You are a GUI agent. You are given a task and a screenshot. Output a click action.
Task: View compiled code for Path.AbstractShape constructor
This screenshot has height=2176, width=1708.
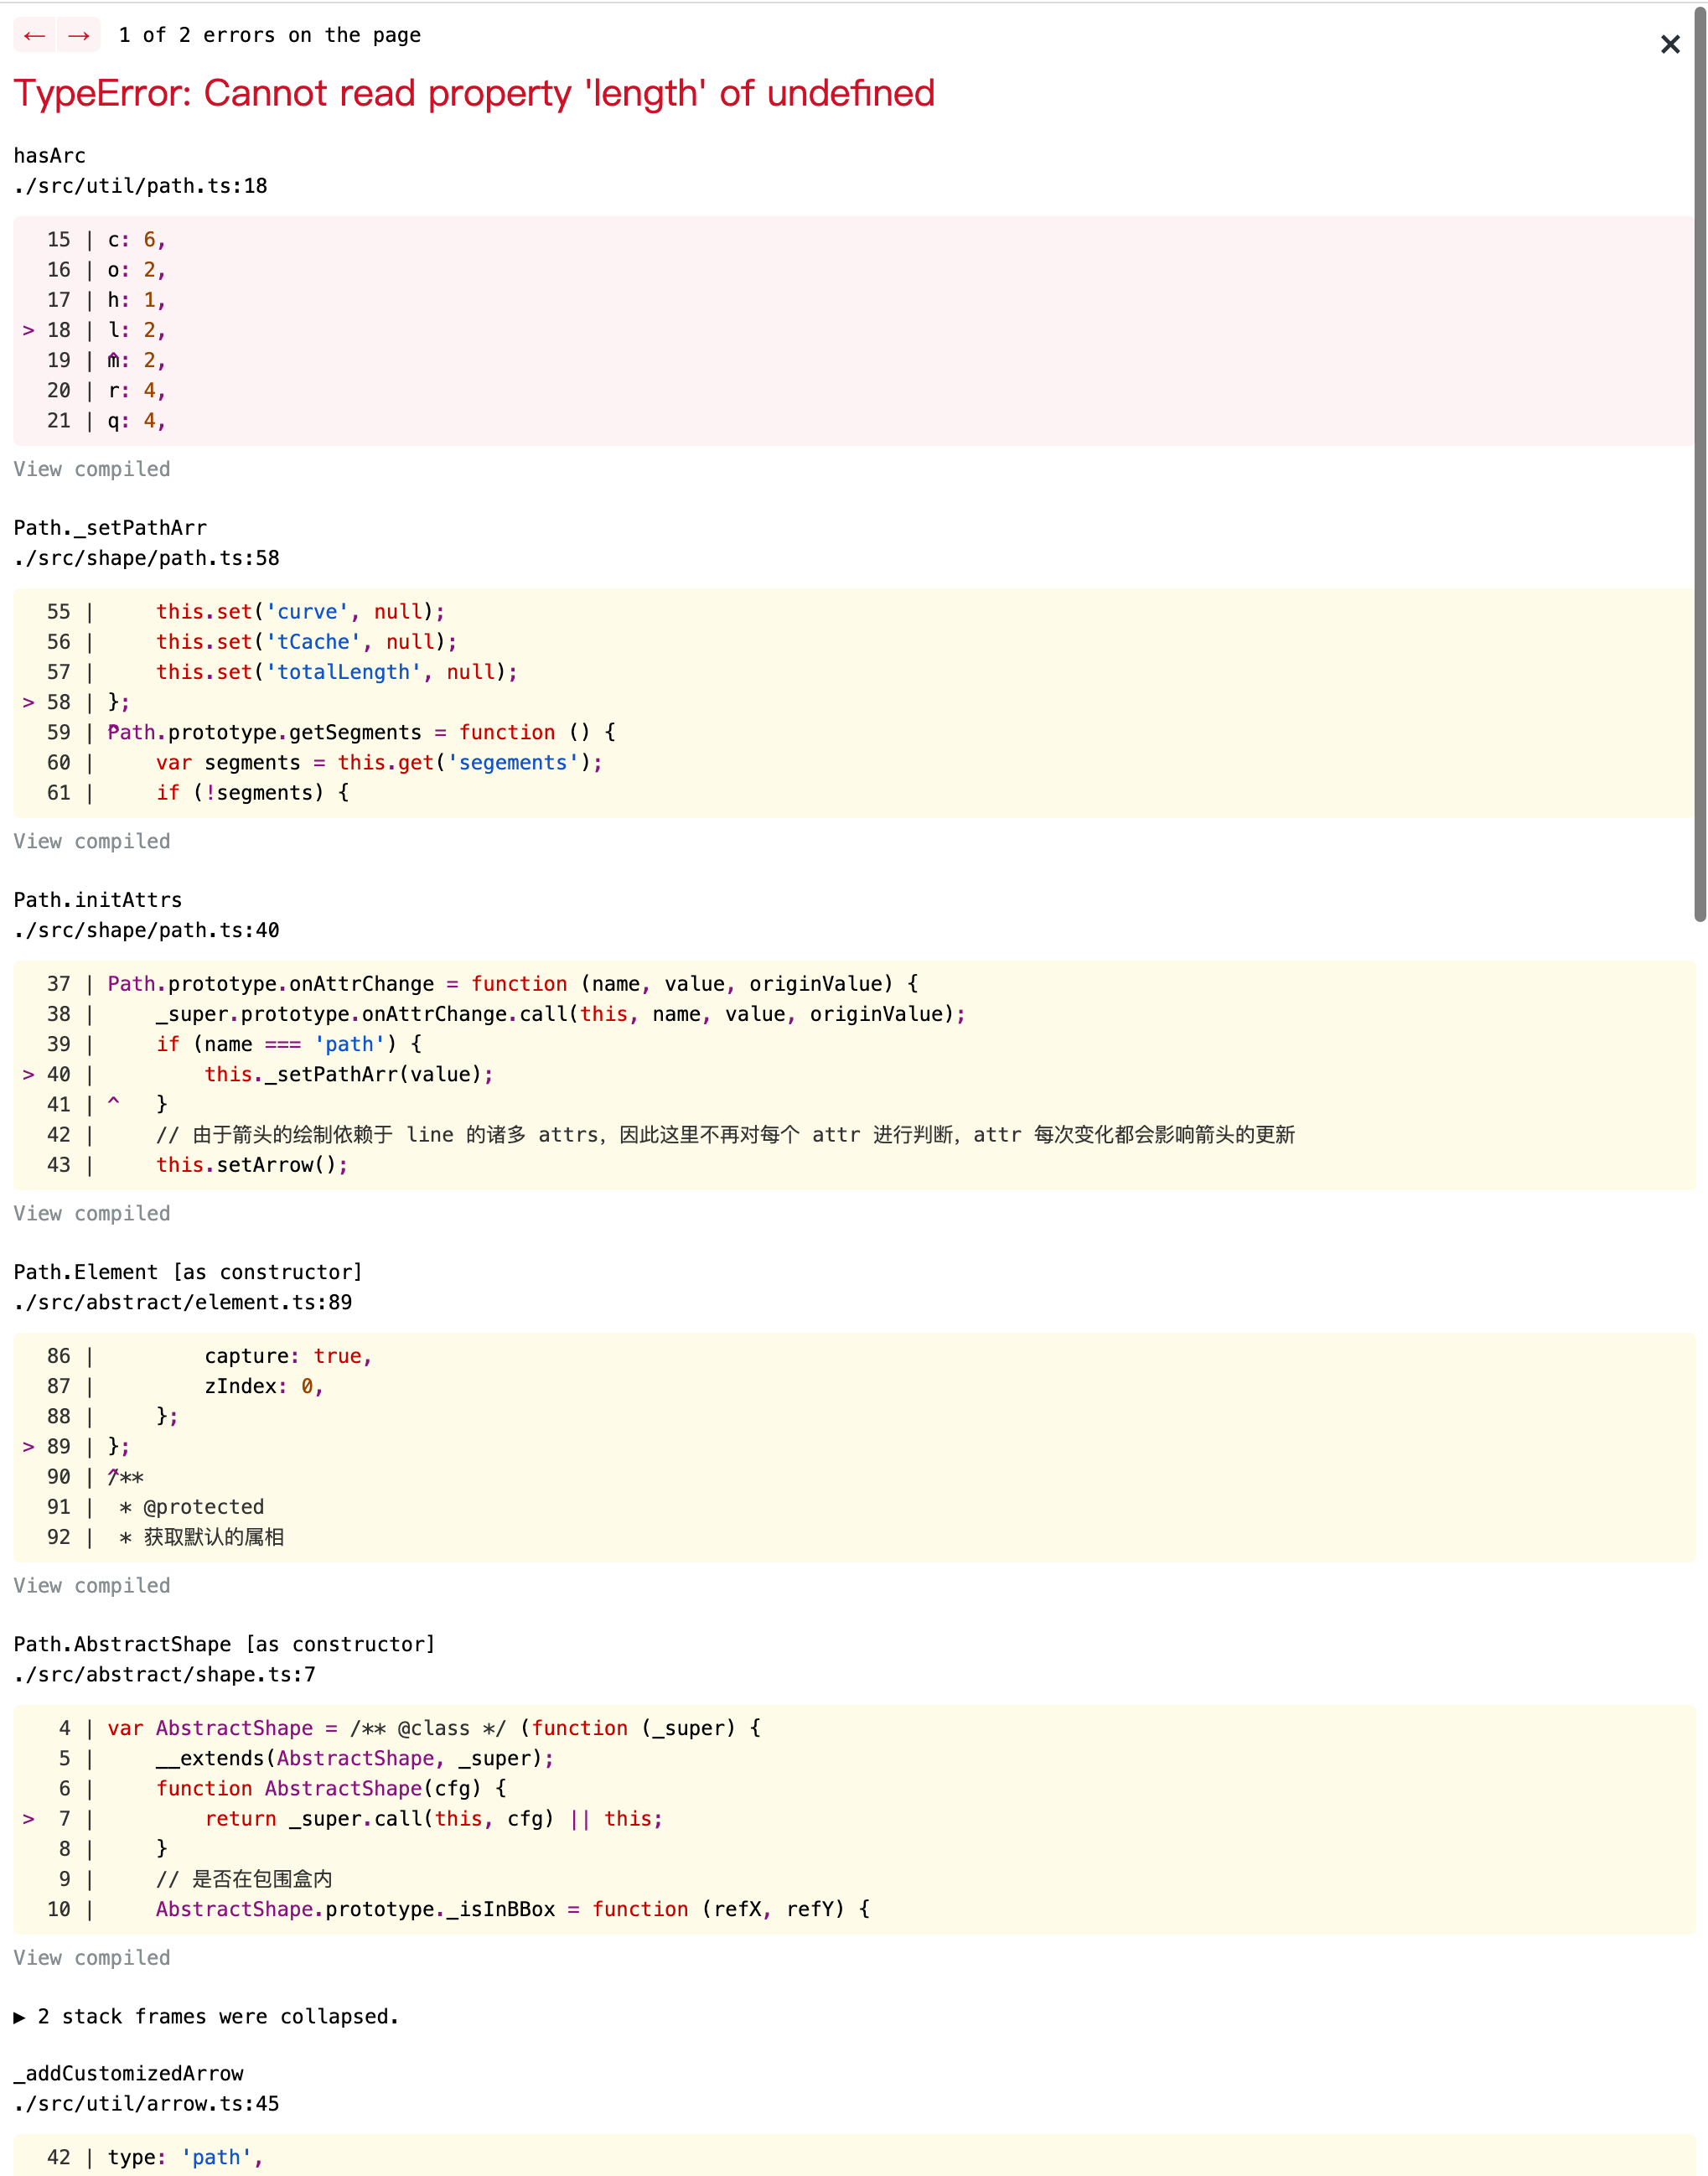(91, 1957)
